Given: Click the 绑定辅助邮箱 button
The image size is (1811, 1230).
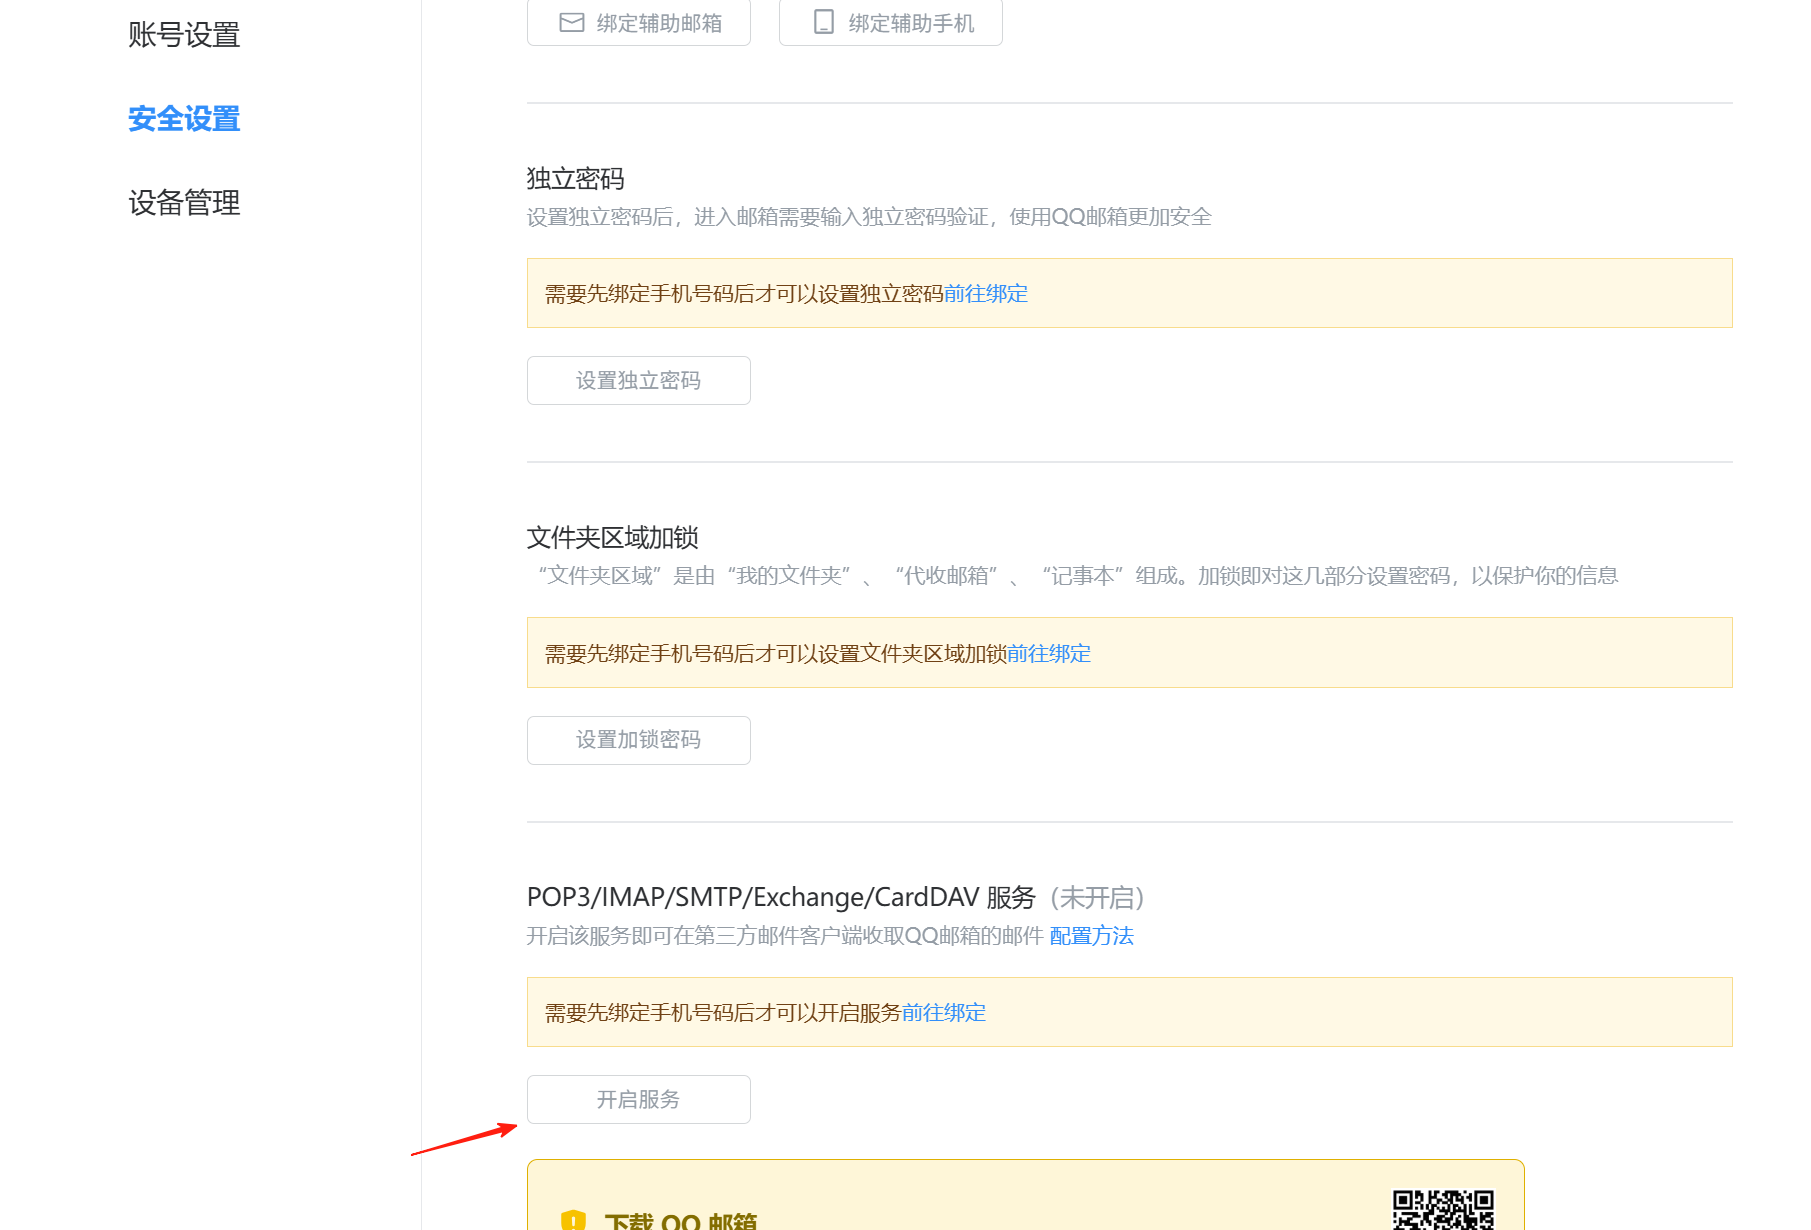Looking at the screenshot, I should pos(639,23).
